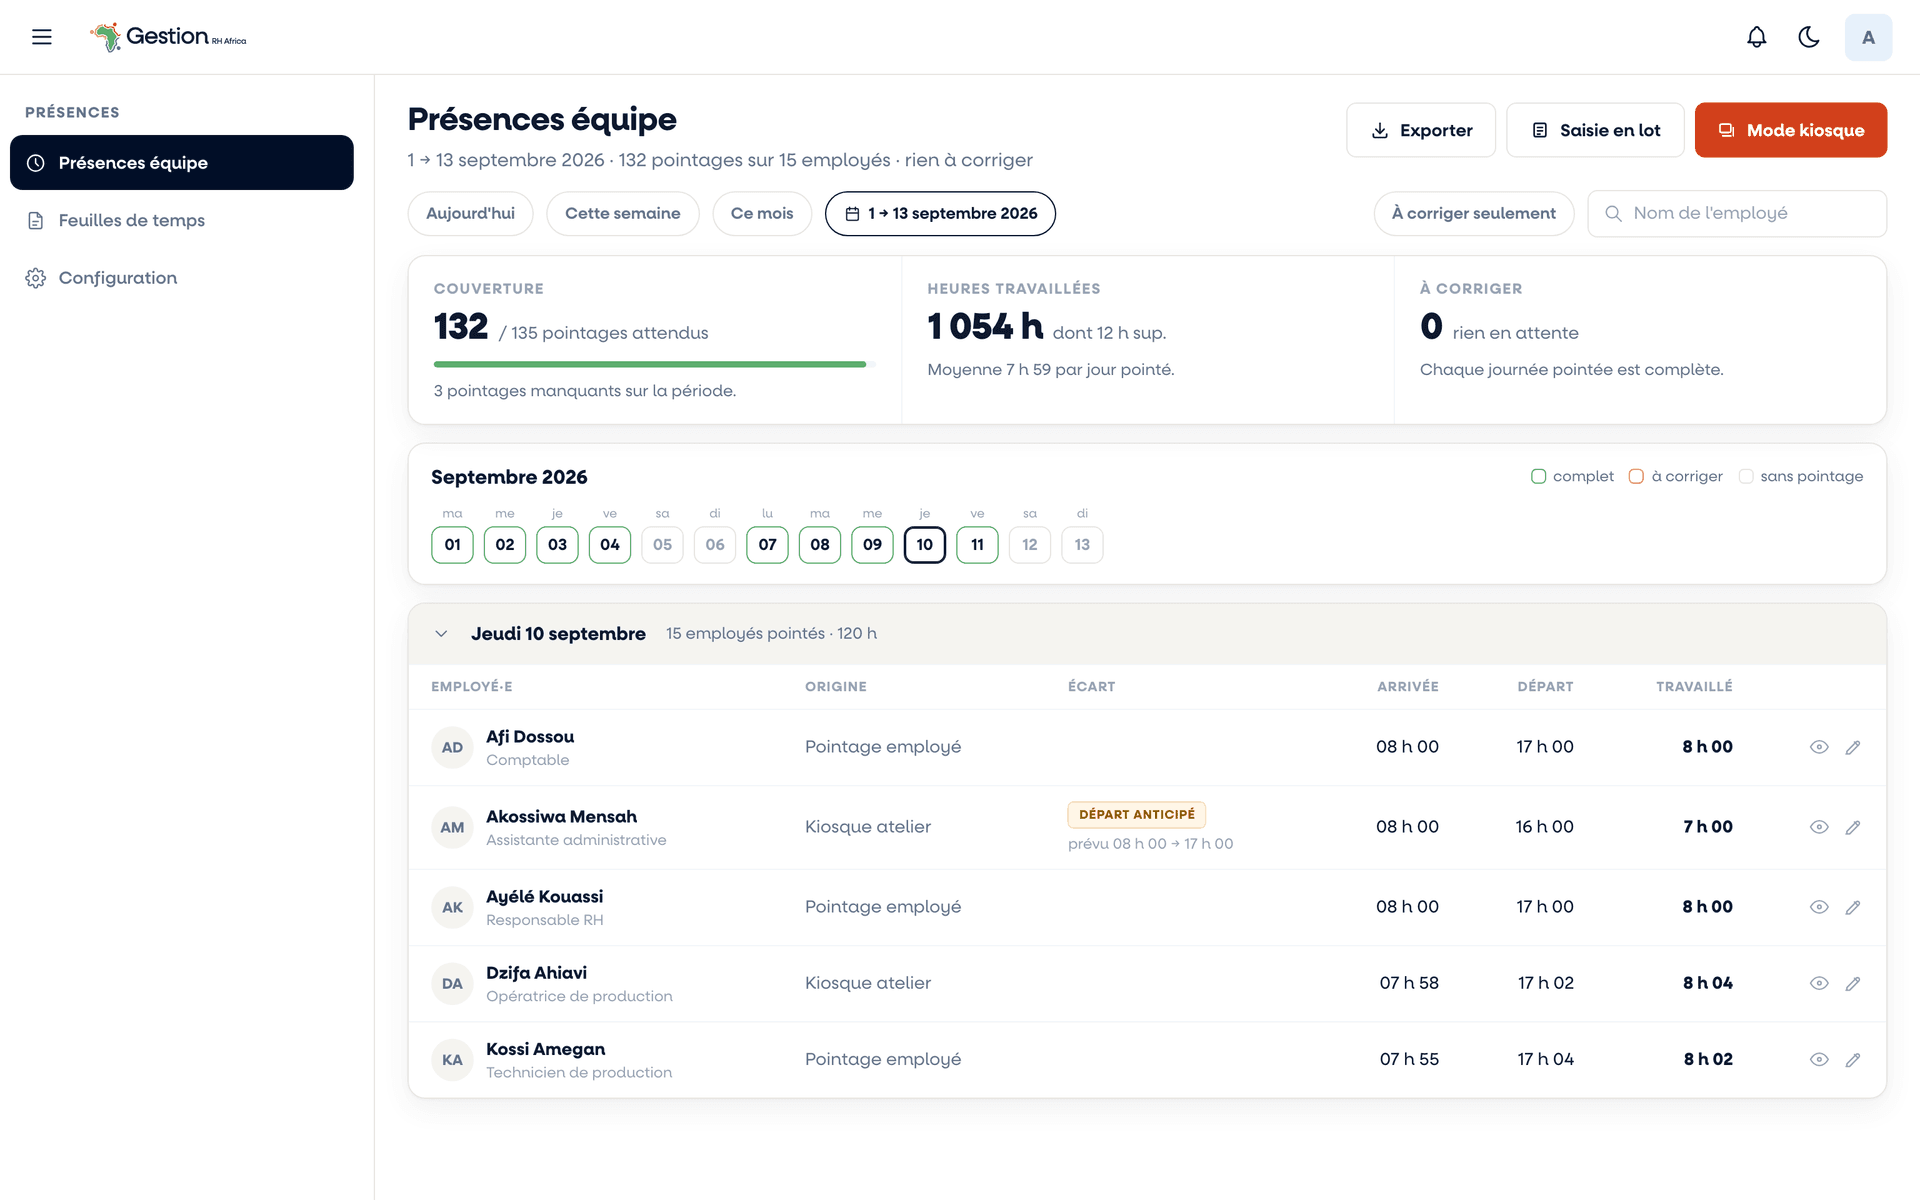The width and height of the screenshot is (1920, 1200).
Task: Open Feuilles de temps in sidebar
Action: coord(182,220)
